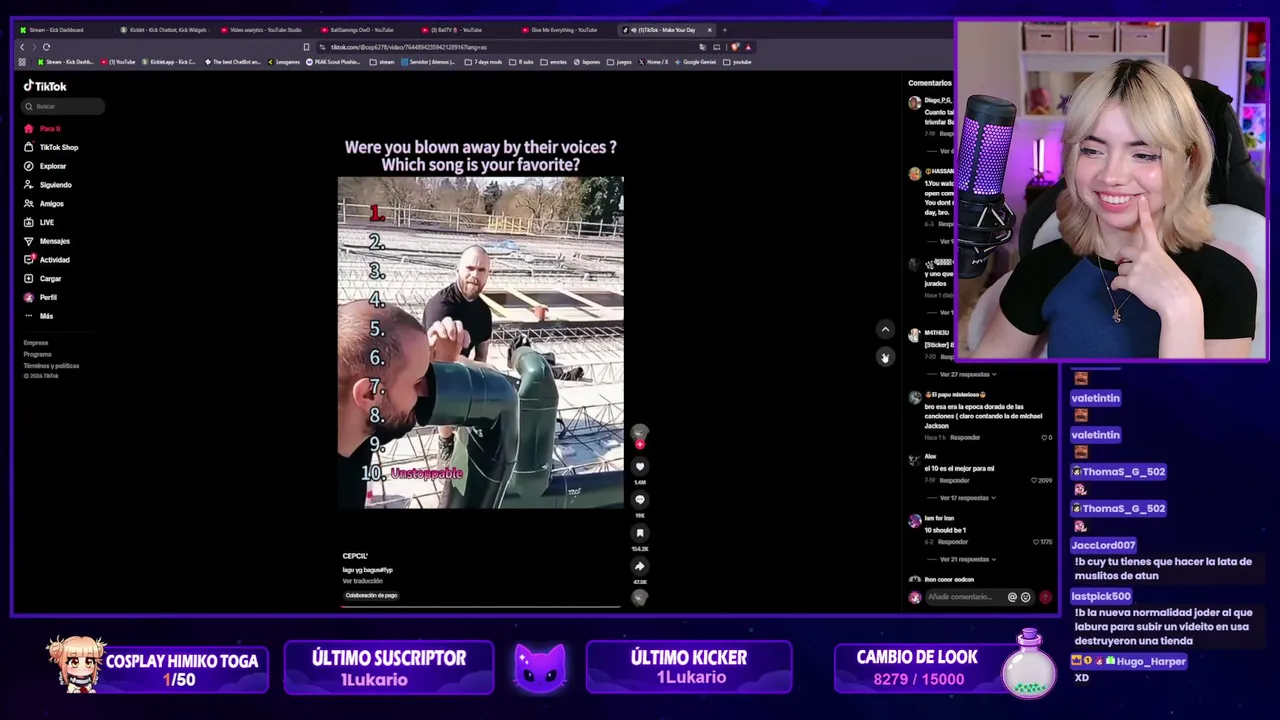
Task: Click Responder on Alex's comment
Action: 954,480
